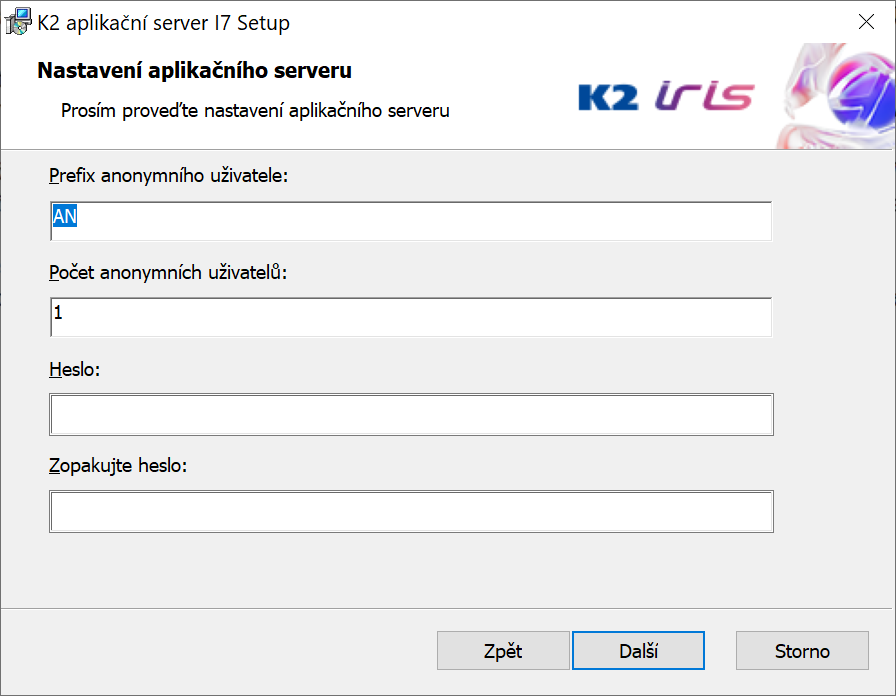The width and height of the screenshot is (896, 696).
Task: Click the Zopakujte heslo input field
Action: click(x=411, y=511)
